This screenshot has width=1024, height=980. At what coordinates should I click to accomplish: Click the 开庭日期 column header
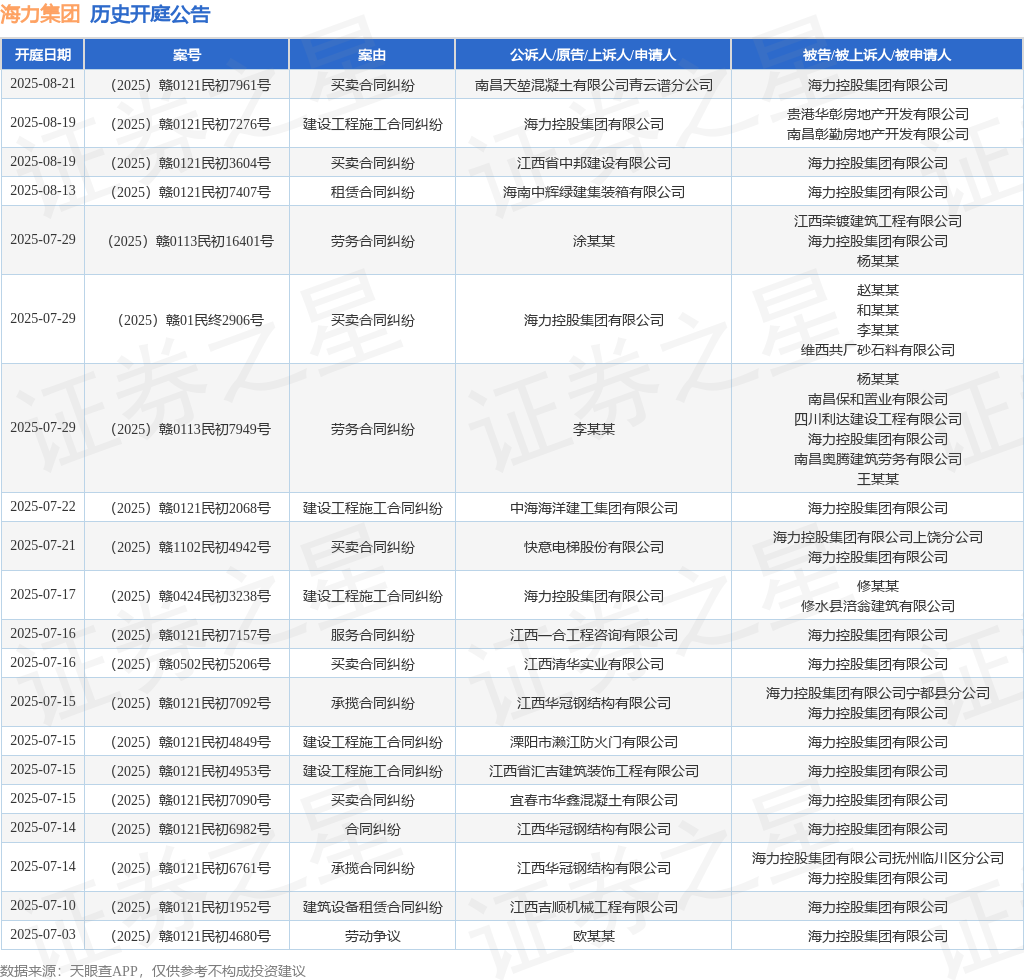pos(43,55)
